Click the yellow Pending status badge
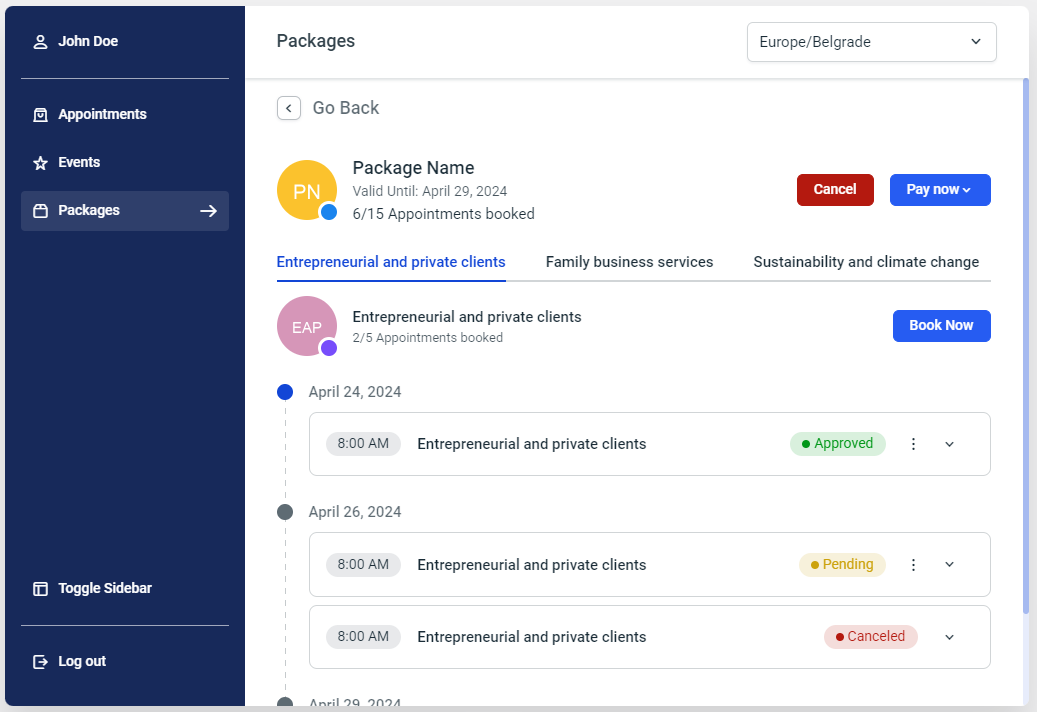This screenshot has height=712, width=1037. [x=842, y=565]
